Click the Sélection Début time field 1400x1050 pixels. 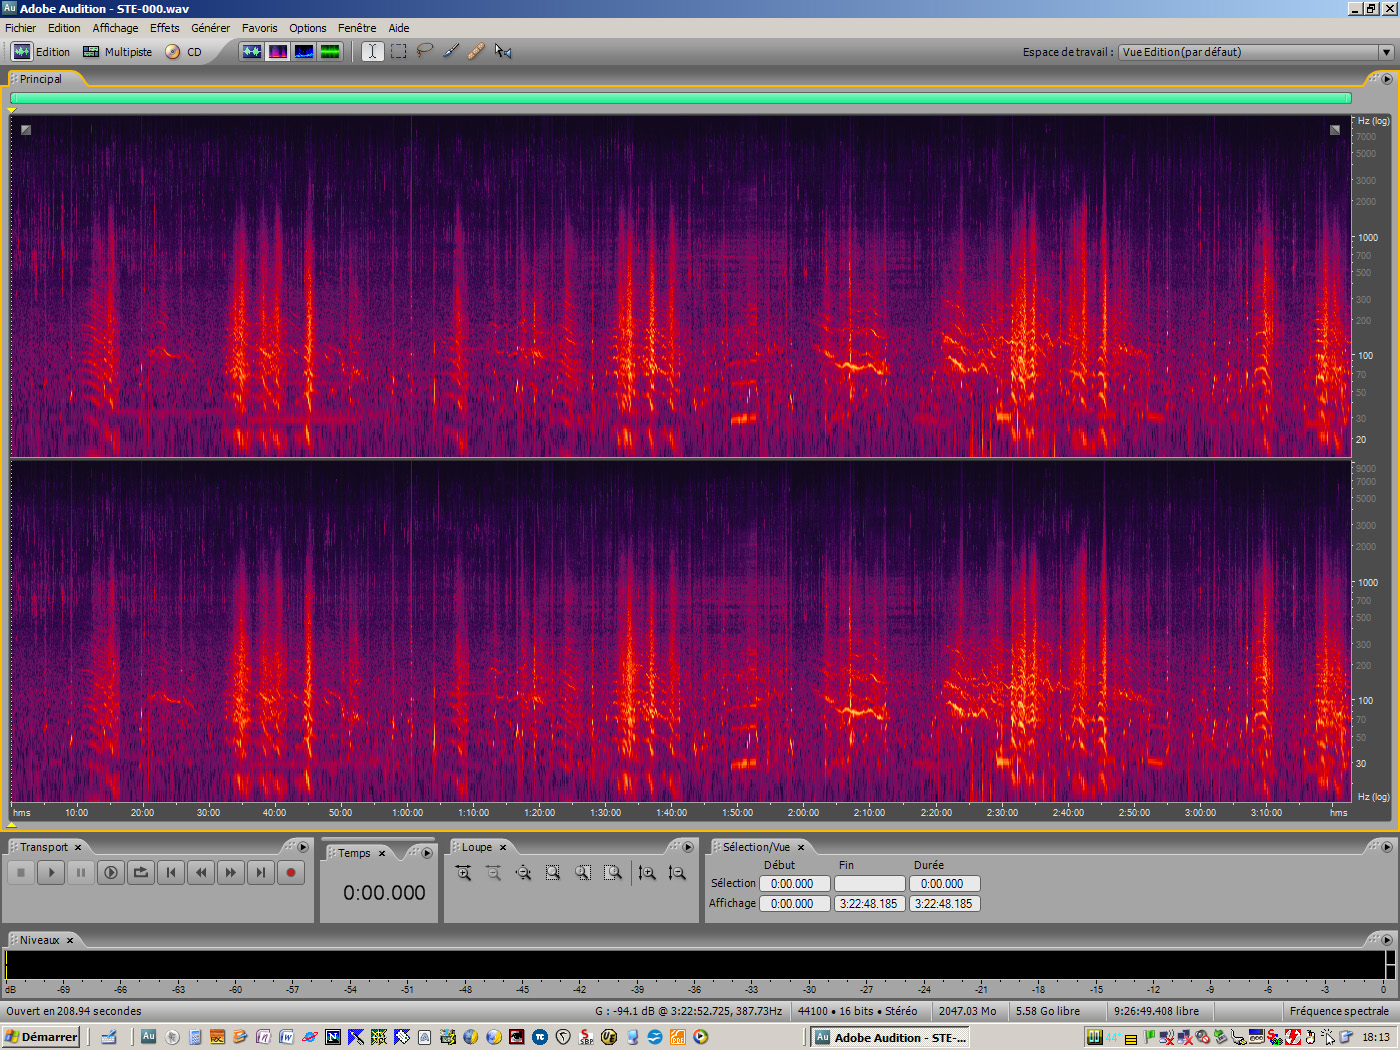point(793,884)
